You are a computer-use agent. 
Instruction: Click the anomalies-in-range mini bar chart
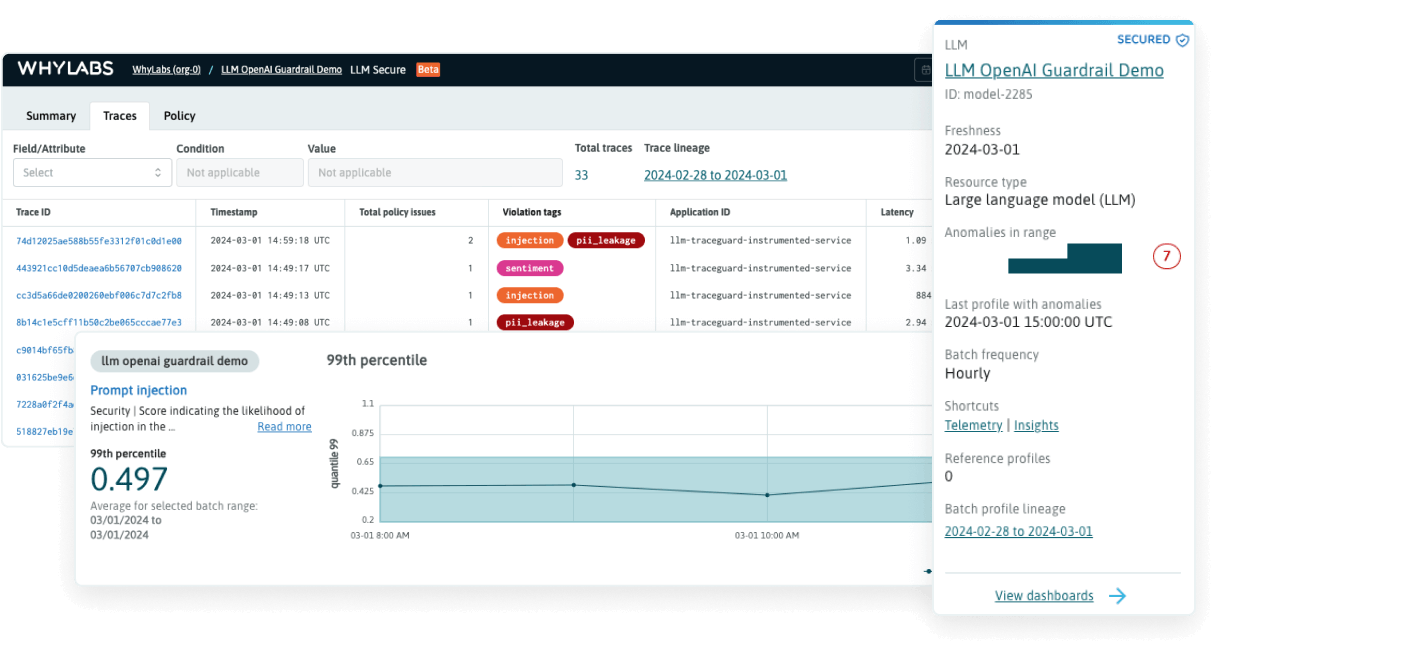click(x=1064, y=258)
